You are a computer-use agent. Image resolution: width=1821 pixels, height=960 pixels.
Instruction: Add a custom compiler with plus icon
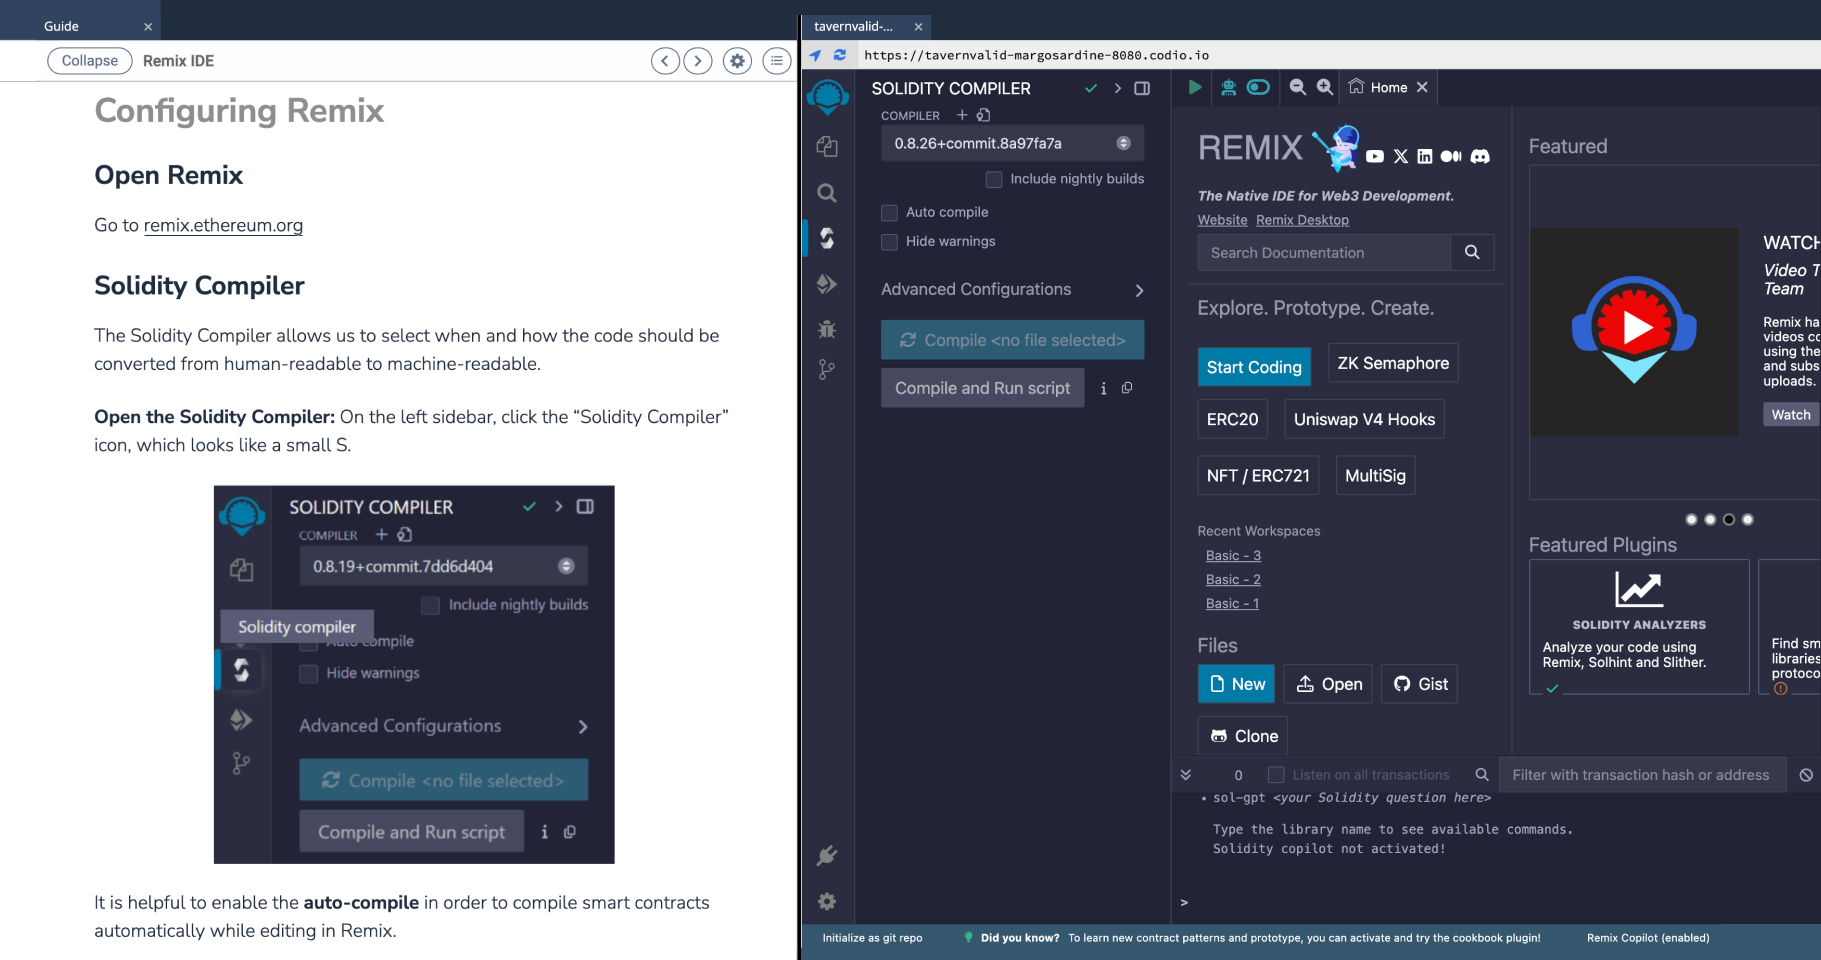(x=962, y=115)
